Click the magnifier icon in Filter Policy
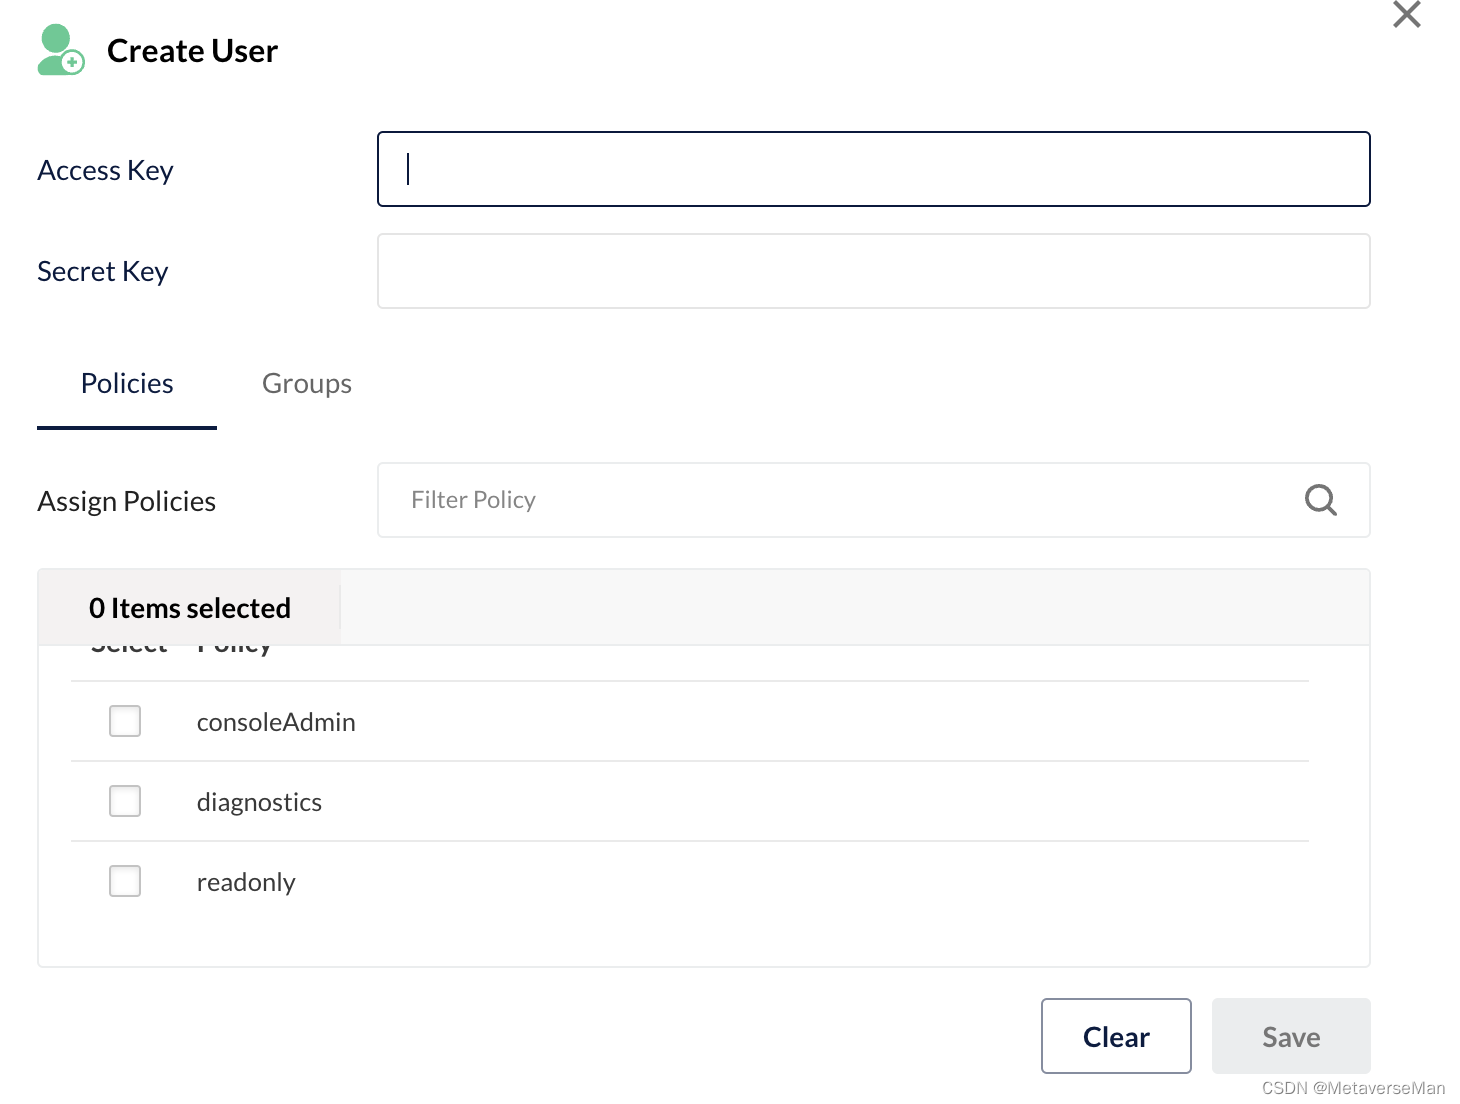This screenshot has height=1104, width=1460. coord(1320,499)
